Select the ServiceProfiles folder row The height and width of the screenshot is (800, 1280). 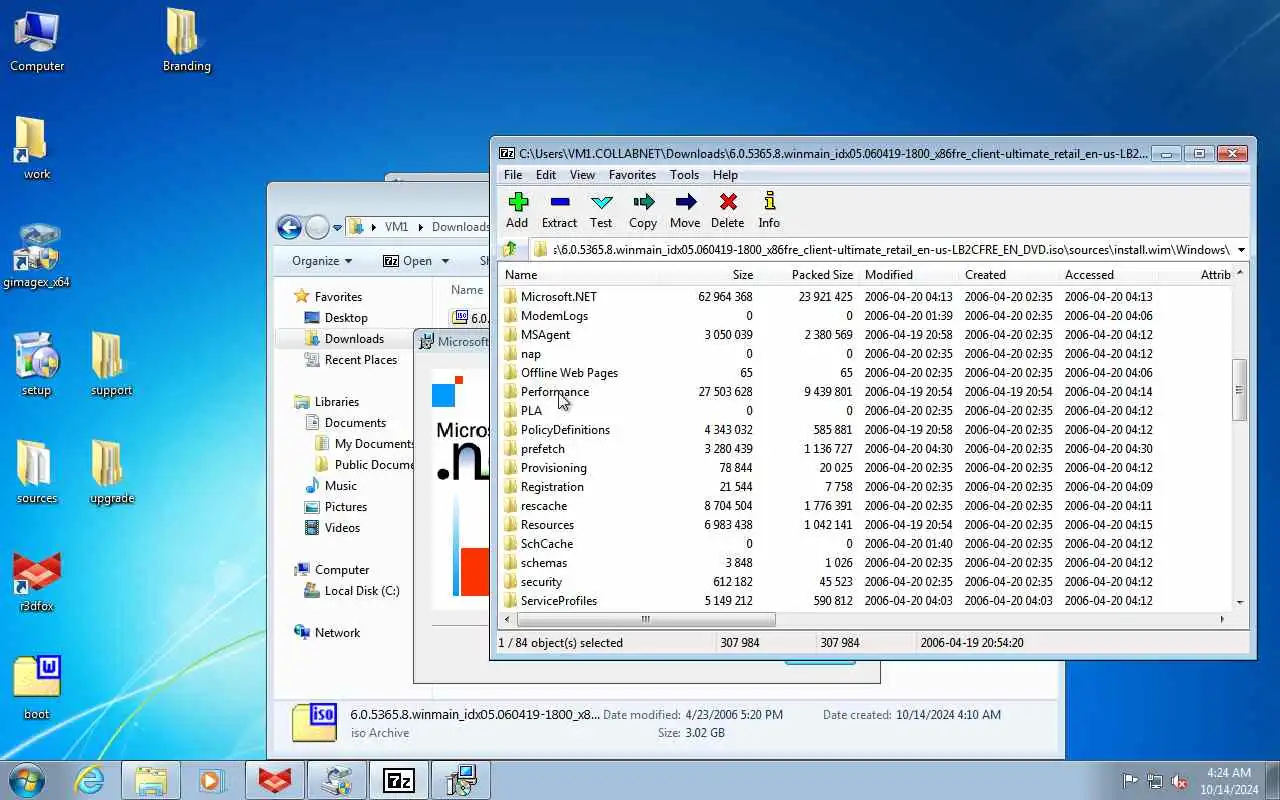[866, 600]
